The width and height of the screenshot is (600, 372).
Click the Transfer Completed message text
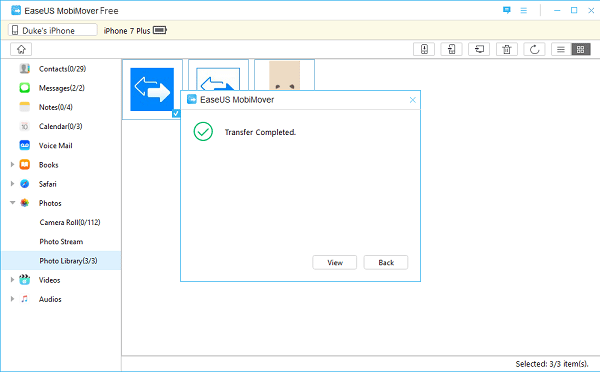(260, 132)
